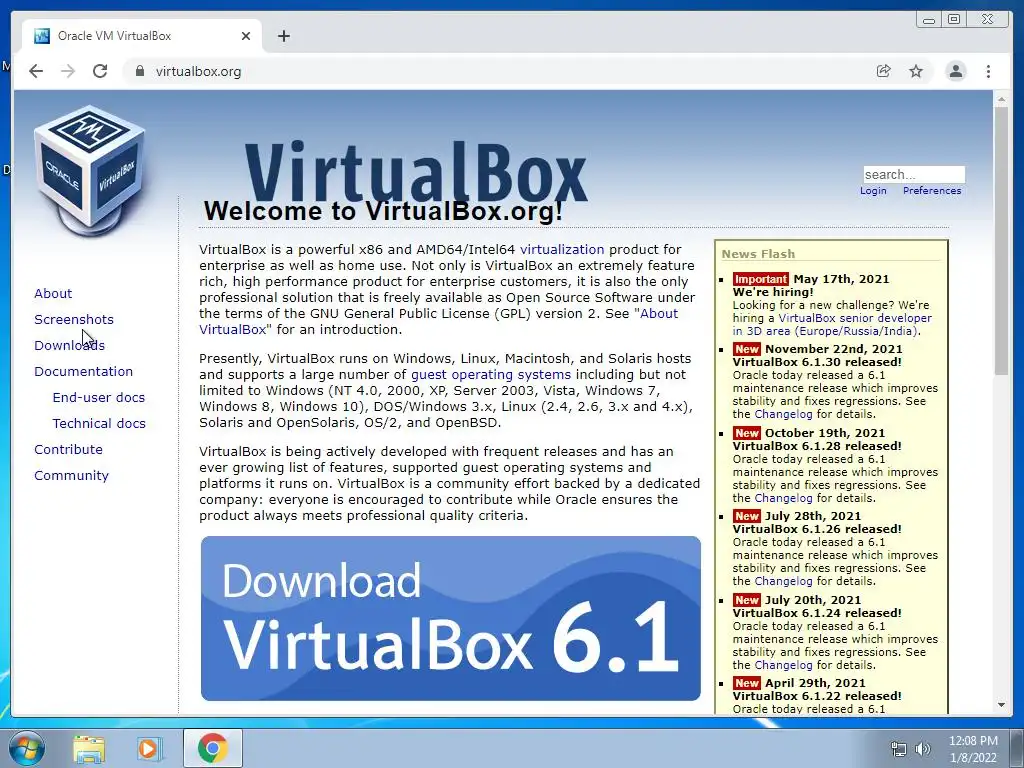Open End-user docs in the sidebar
This screenshot has width=1024, height=768.
(x=99, y=398)
